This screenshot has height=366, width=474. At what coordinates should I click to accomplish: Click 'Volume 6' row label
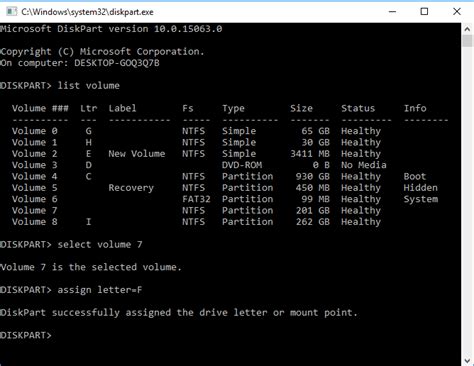click(x=35, y=199)
